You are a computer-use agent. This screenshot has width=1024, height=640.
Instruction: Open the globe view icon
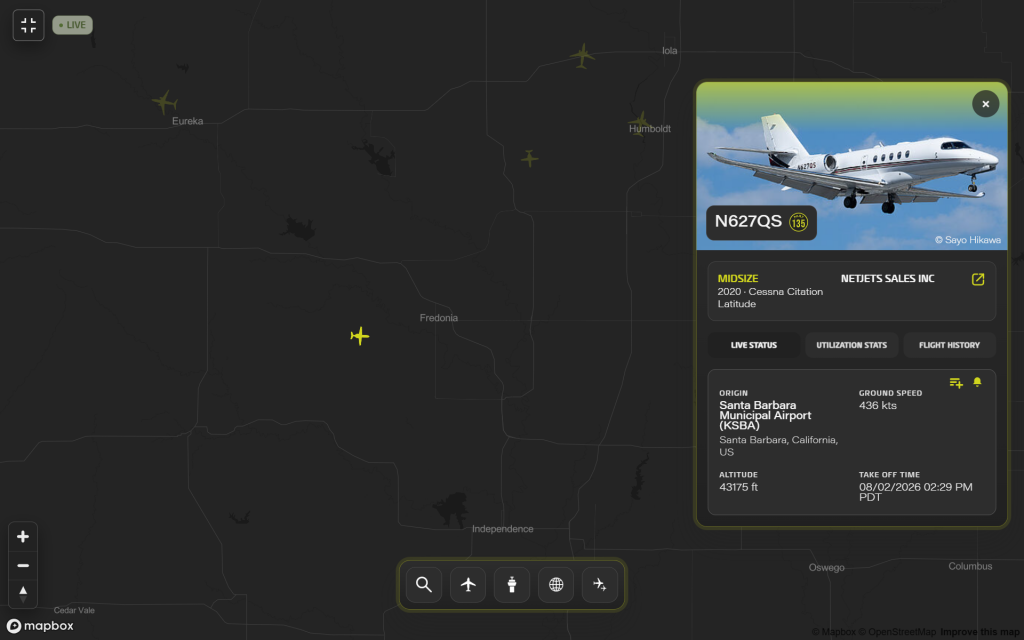(x=556, y=584)
